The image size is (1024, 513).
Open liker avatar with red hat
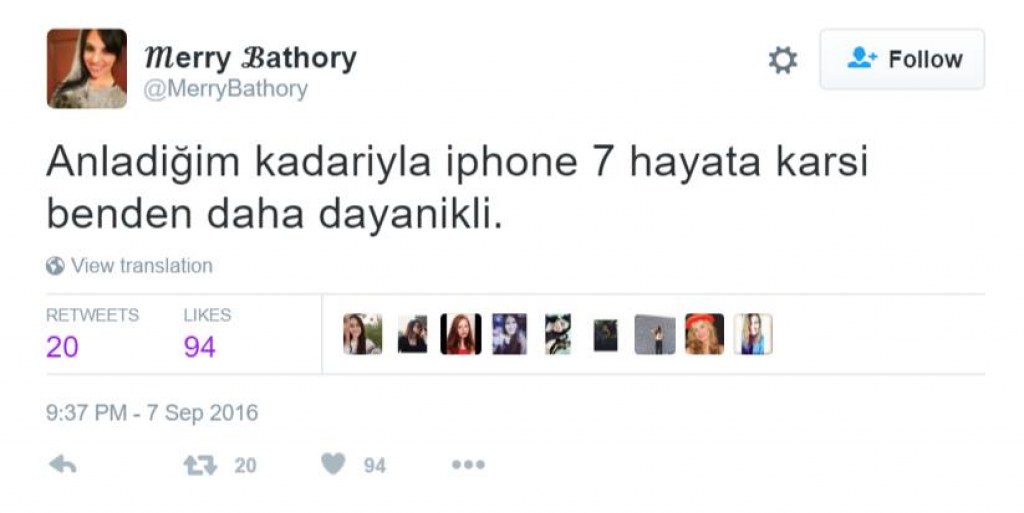(704, 334)
